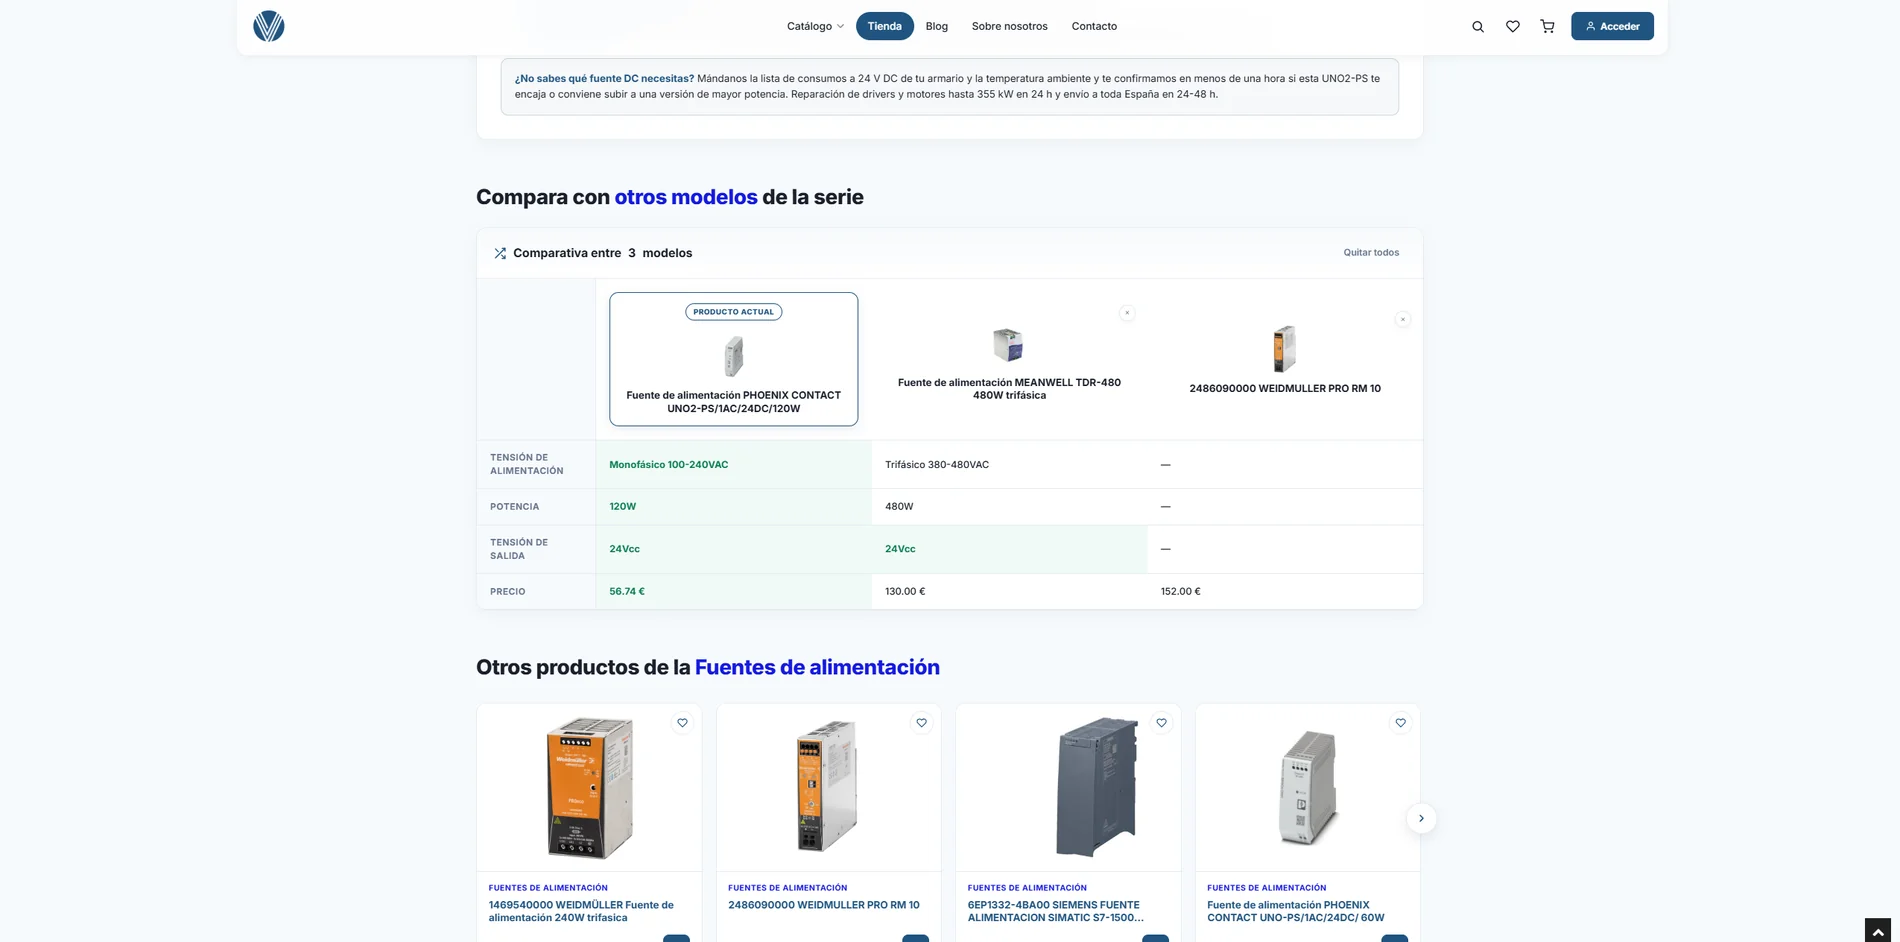Favorite the 6EP1332-4BA00 SIEMENS product
Screen dimensions: 1900x942
(x=1161, y=723)
